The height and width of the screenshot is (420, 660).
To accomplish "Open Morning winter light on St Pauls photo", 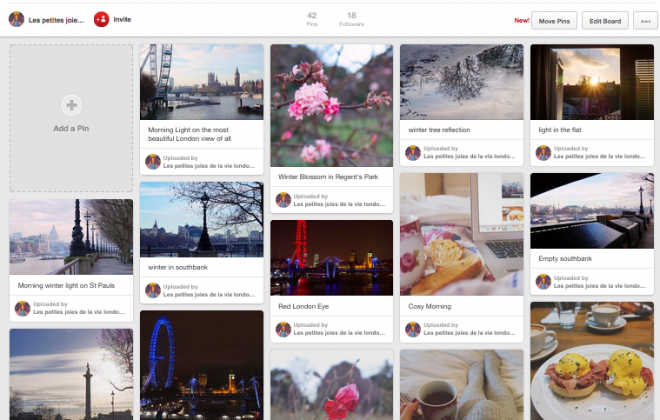I will pos(71,236).
